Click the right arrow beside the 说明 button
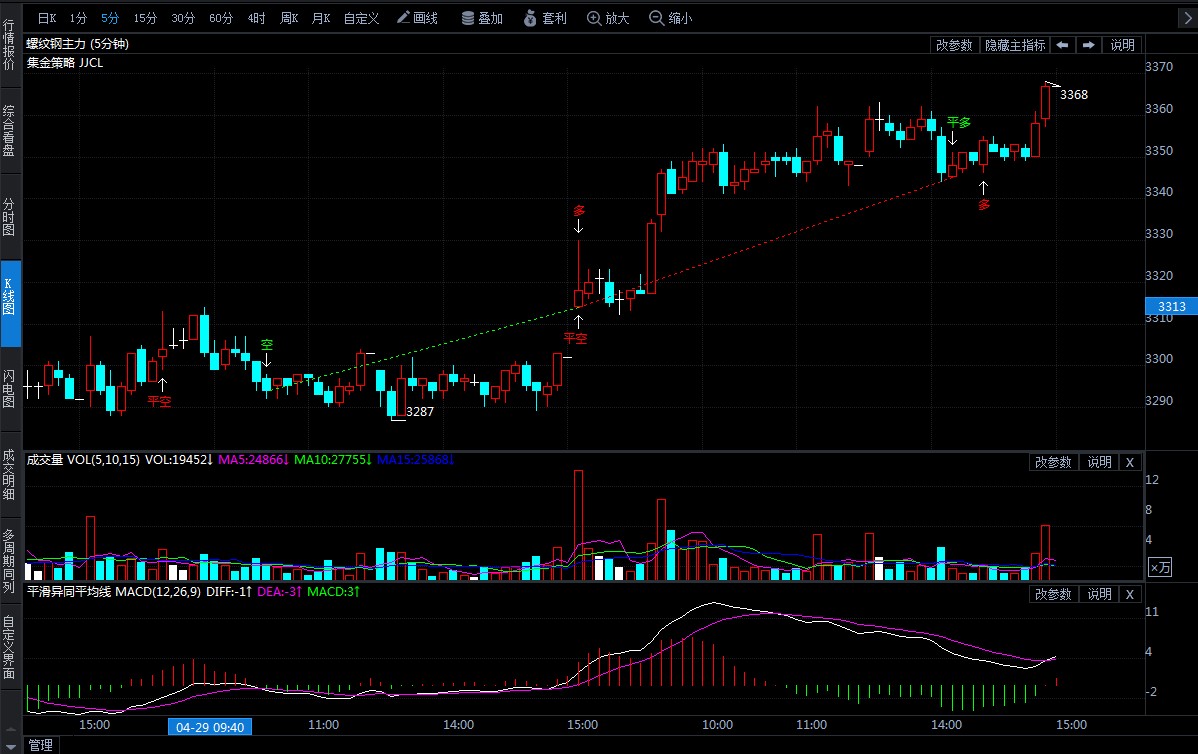Image resolution: width=1198 pixels, height=754 pixels. 1088,45
